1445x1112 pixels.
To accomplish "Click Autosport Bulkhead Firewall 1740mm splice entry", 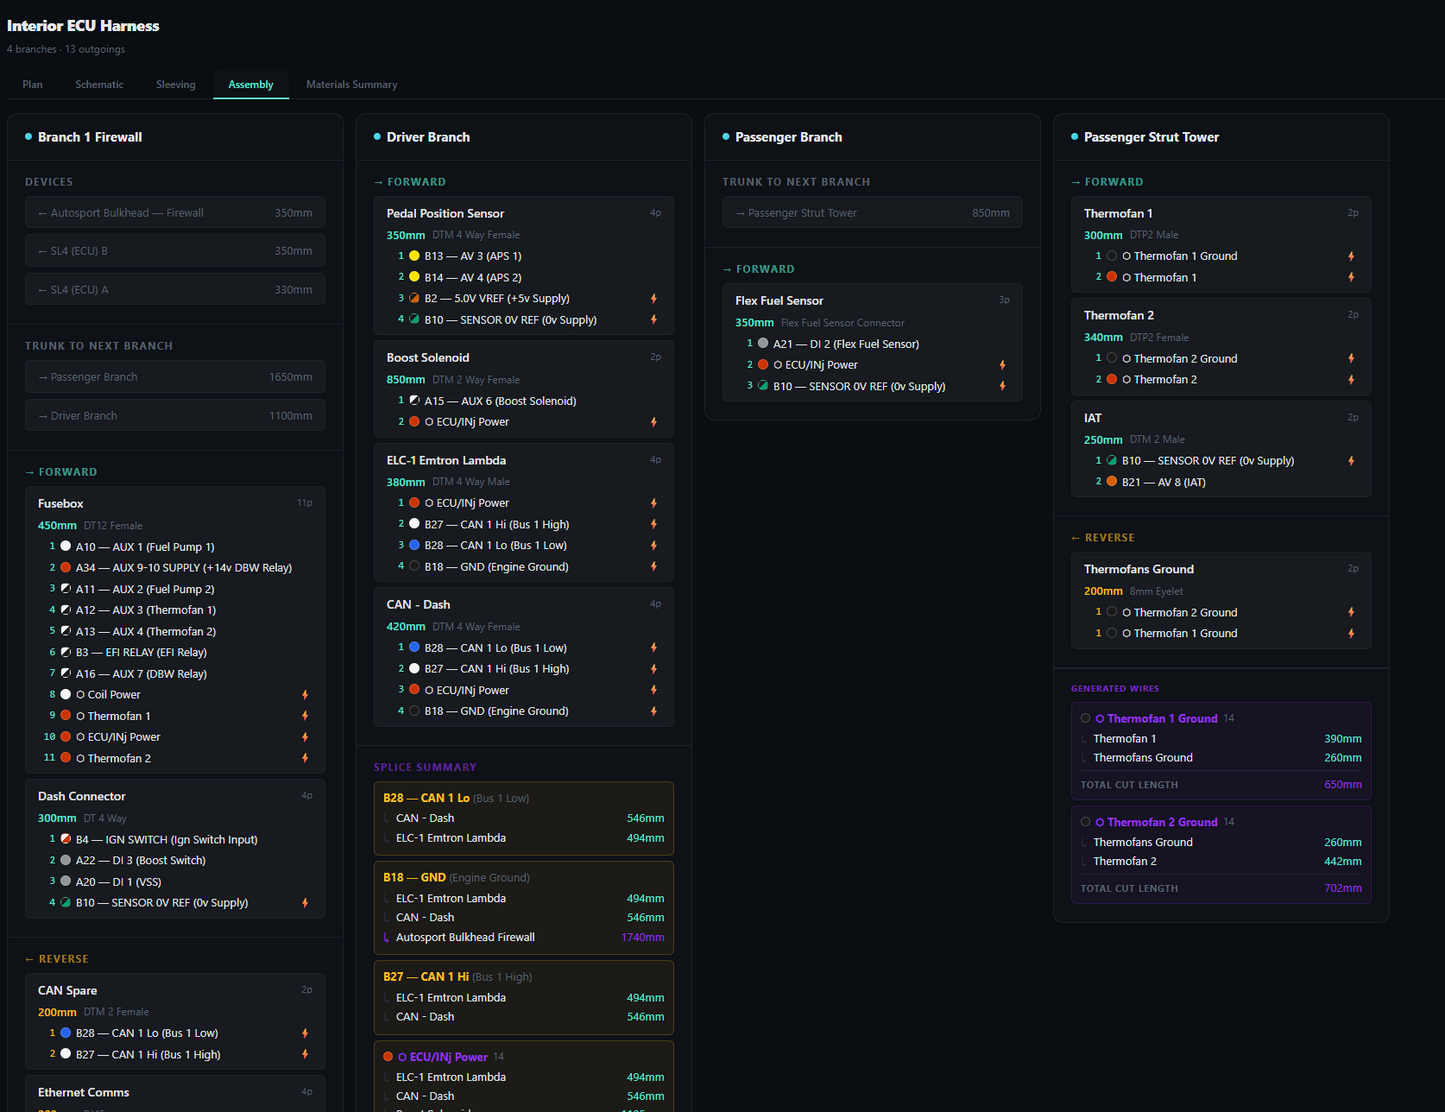I will click(x=523, y=937).
